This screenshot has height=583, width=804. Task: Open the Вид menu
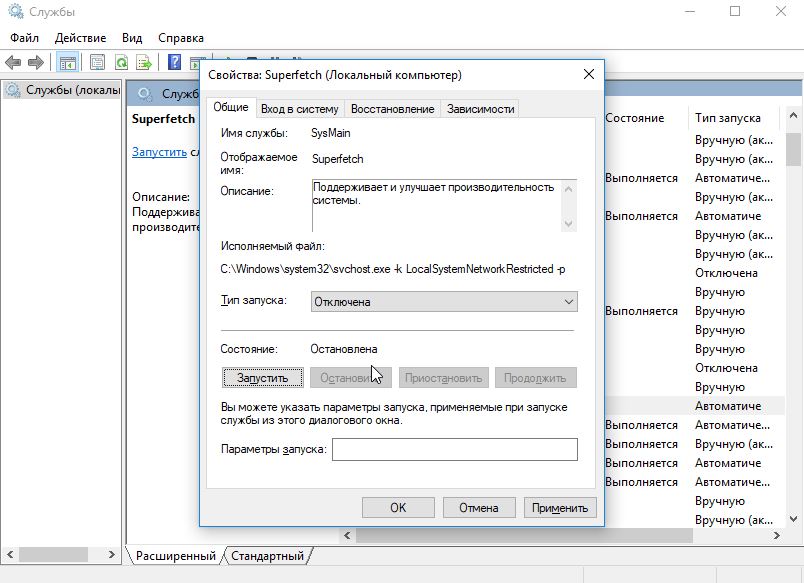tap(132, 38)
